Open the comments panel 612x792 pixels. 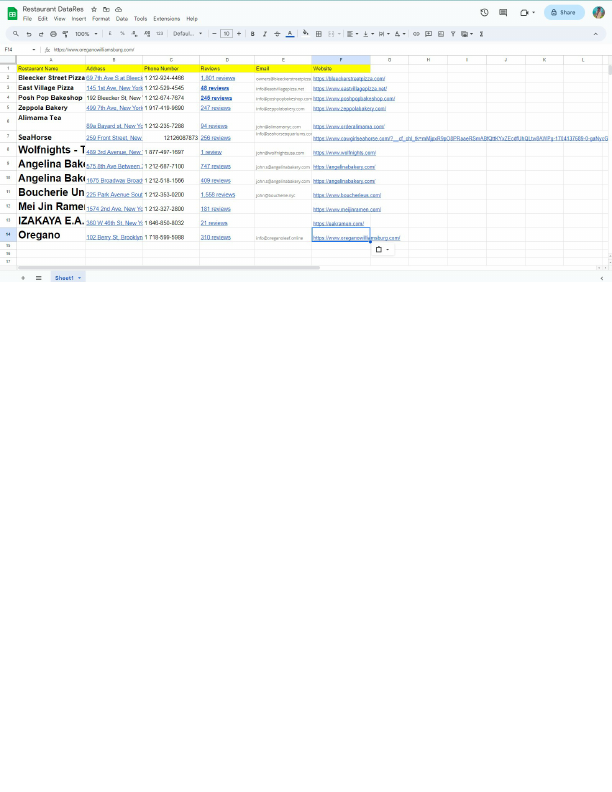[x=503, y=13]
